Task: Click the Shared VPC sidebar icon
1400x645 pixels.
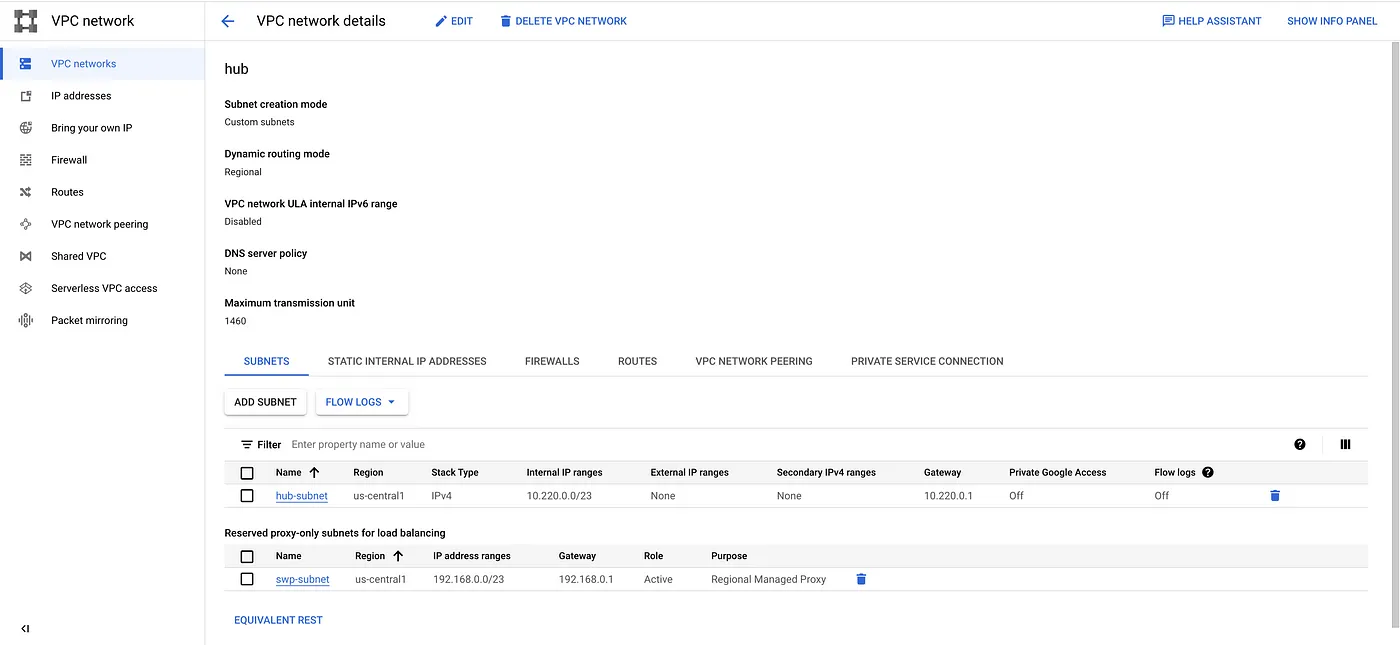Action: pyautogui.click(x=26, y=256)
